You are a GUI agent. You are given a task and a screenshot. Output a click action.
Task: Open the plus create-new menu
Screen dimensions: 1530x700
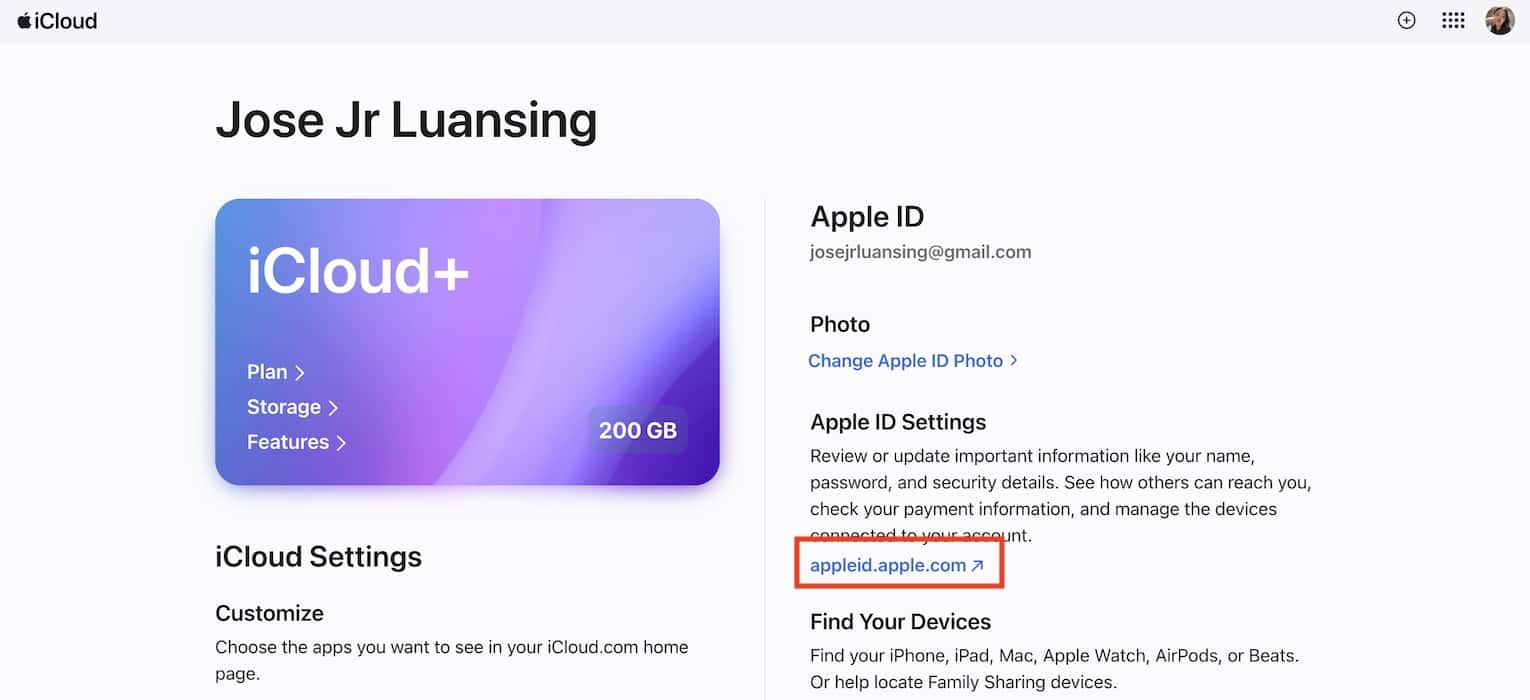(x=1406, y=20)
